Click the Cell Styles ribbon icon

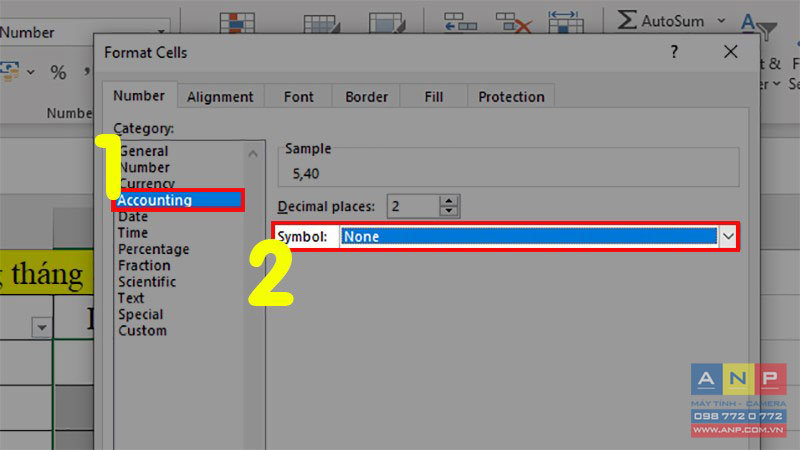tap(387, 23)
